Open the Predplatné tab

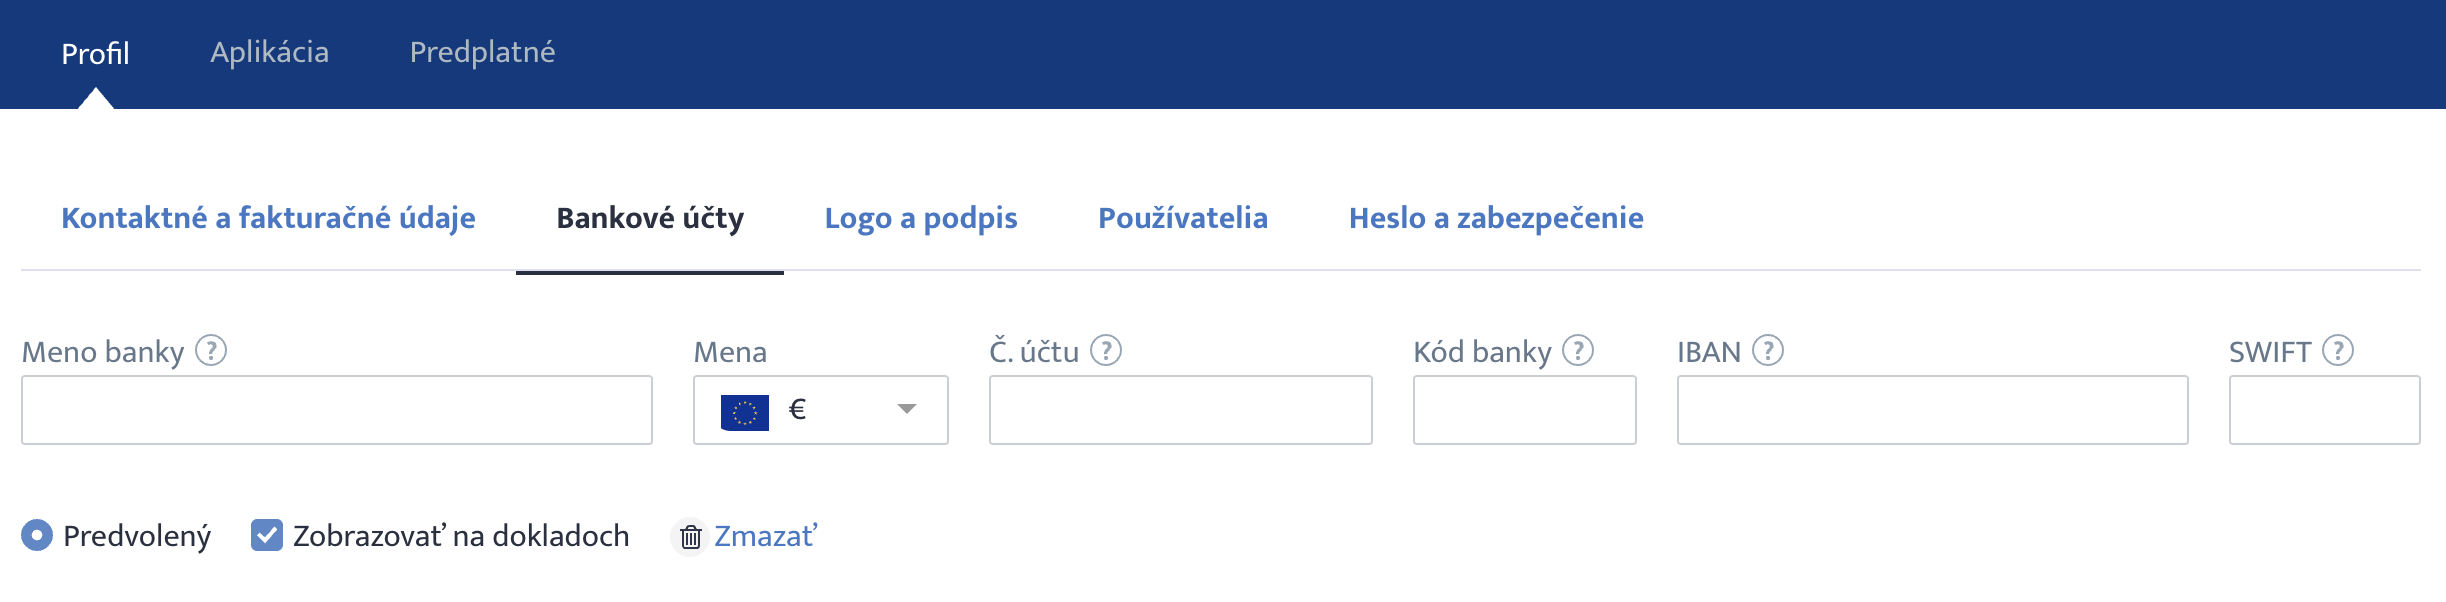click(483, 52)
